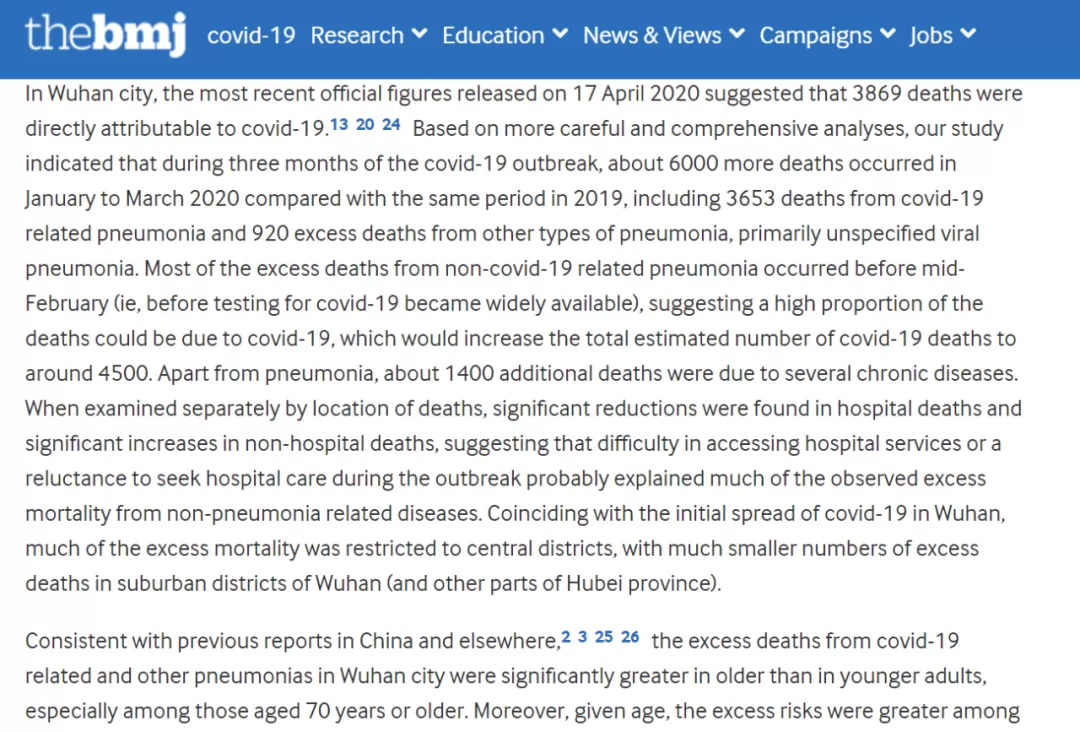
Task: Expand the Campaigns dropdown chevron
Action: click(x=888, y=33)
